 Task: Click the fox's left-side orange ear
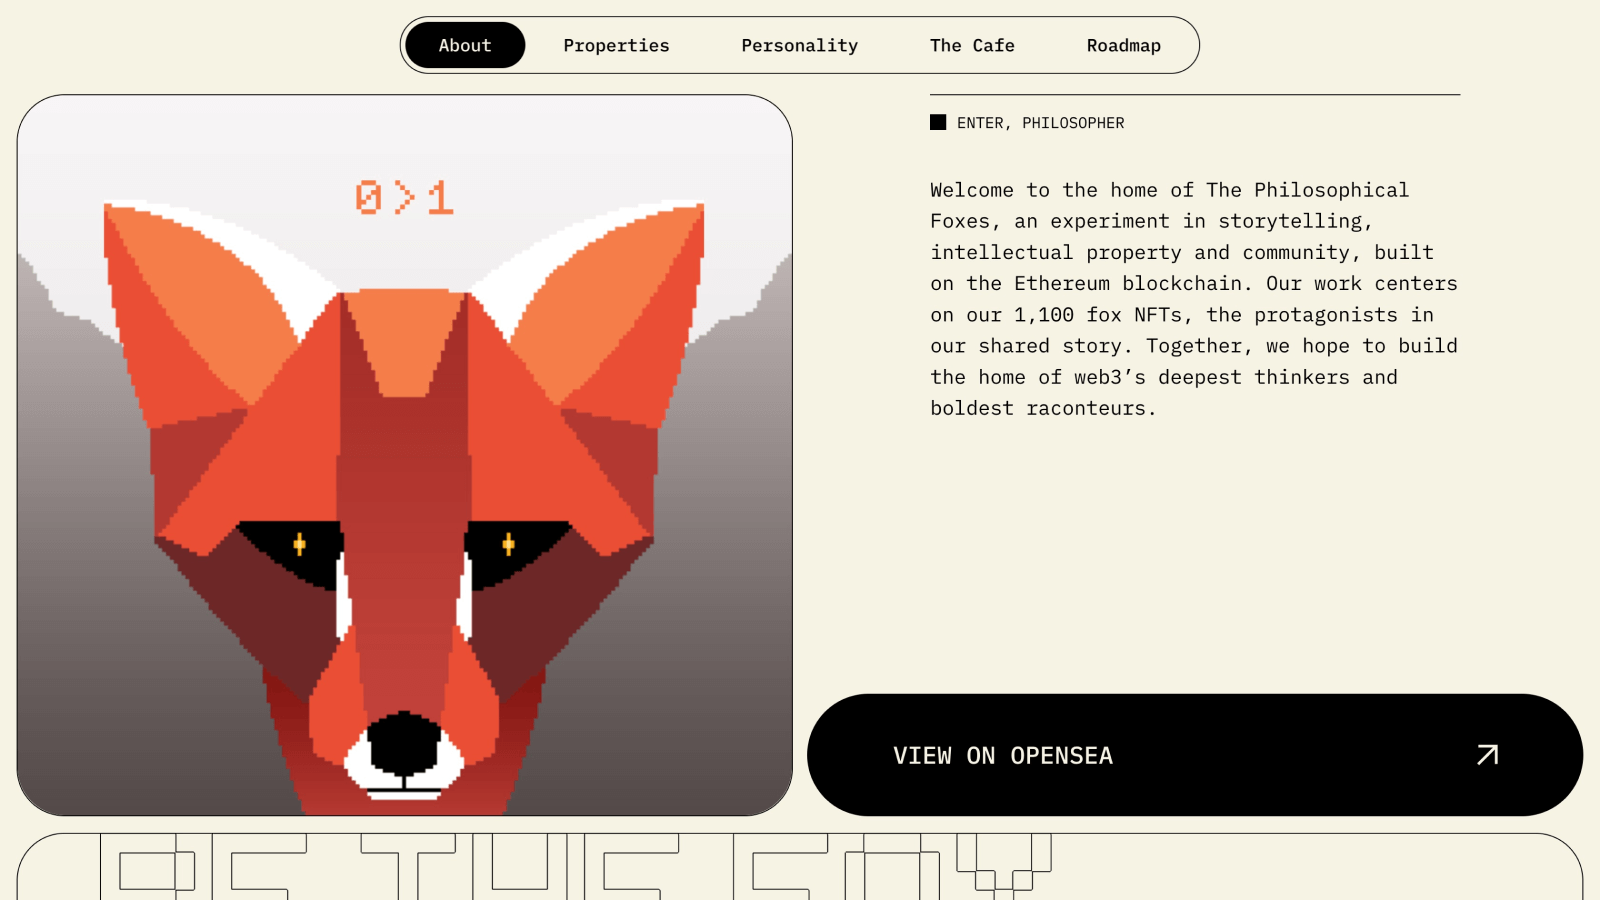click(x=200, y=310)
